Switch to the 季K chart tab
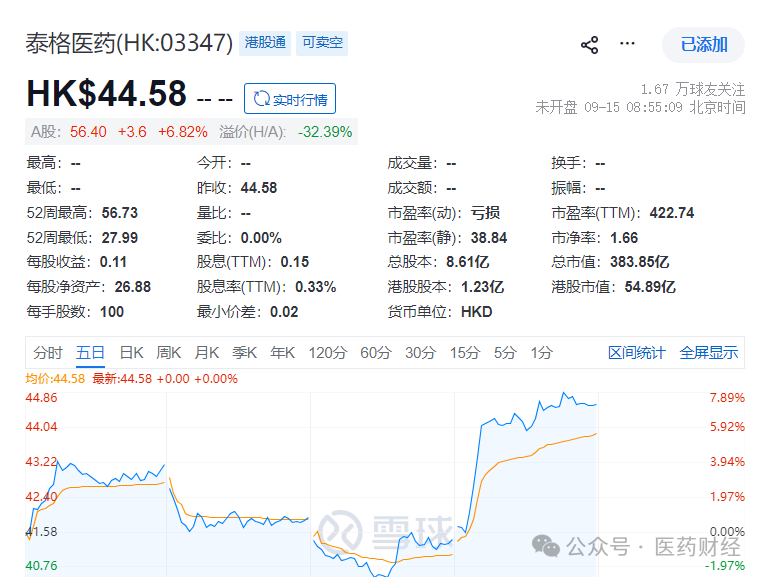765x577 pixels. click(244, 352)
